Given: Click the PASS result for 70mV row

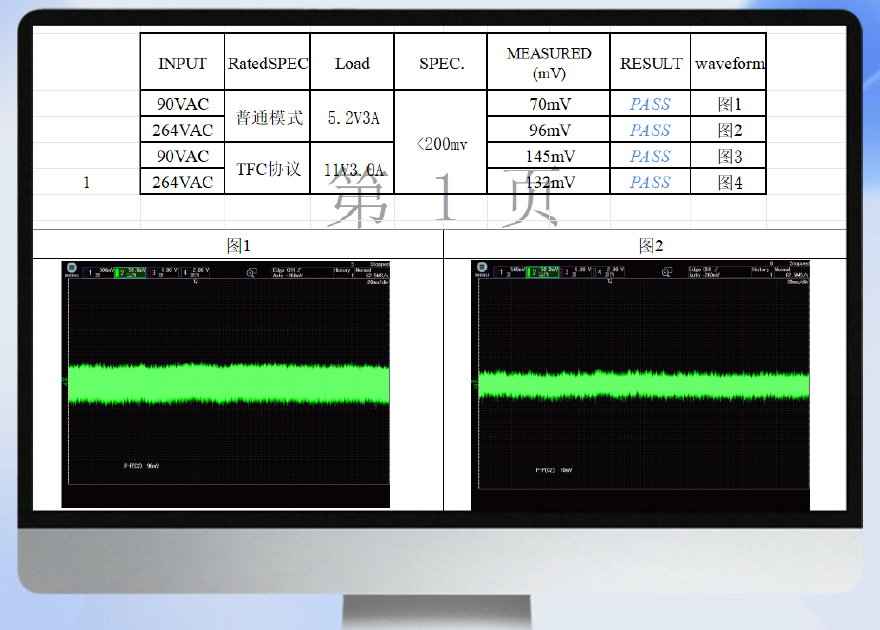Looking at the screenshot, I should point(650,104).
